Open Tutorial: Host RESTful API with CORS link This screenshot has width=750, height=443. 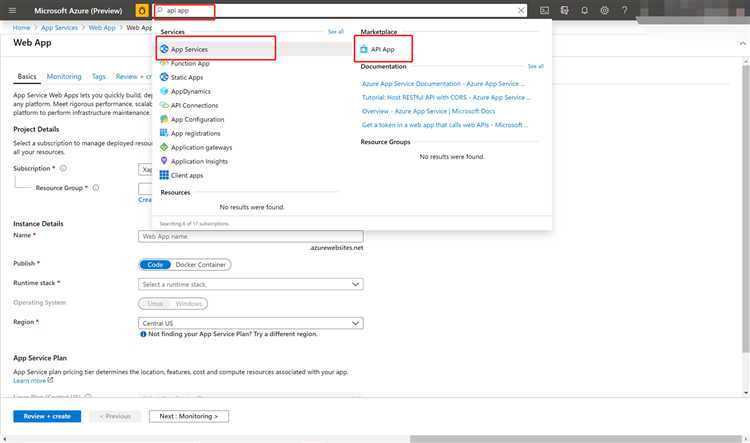pyautogui.click(x=446, y=97)
